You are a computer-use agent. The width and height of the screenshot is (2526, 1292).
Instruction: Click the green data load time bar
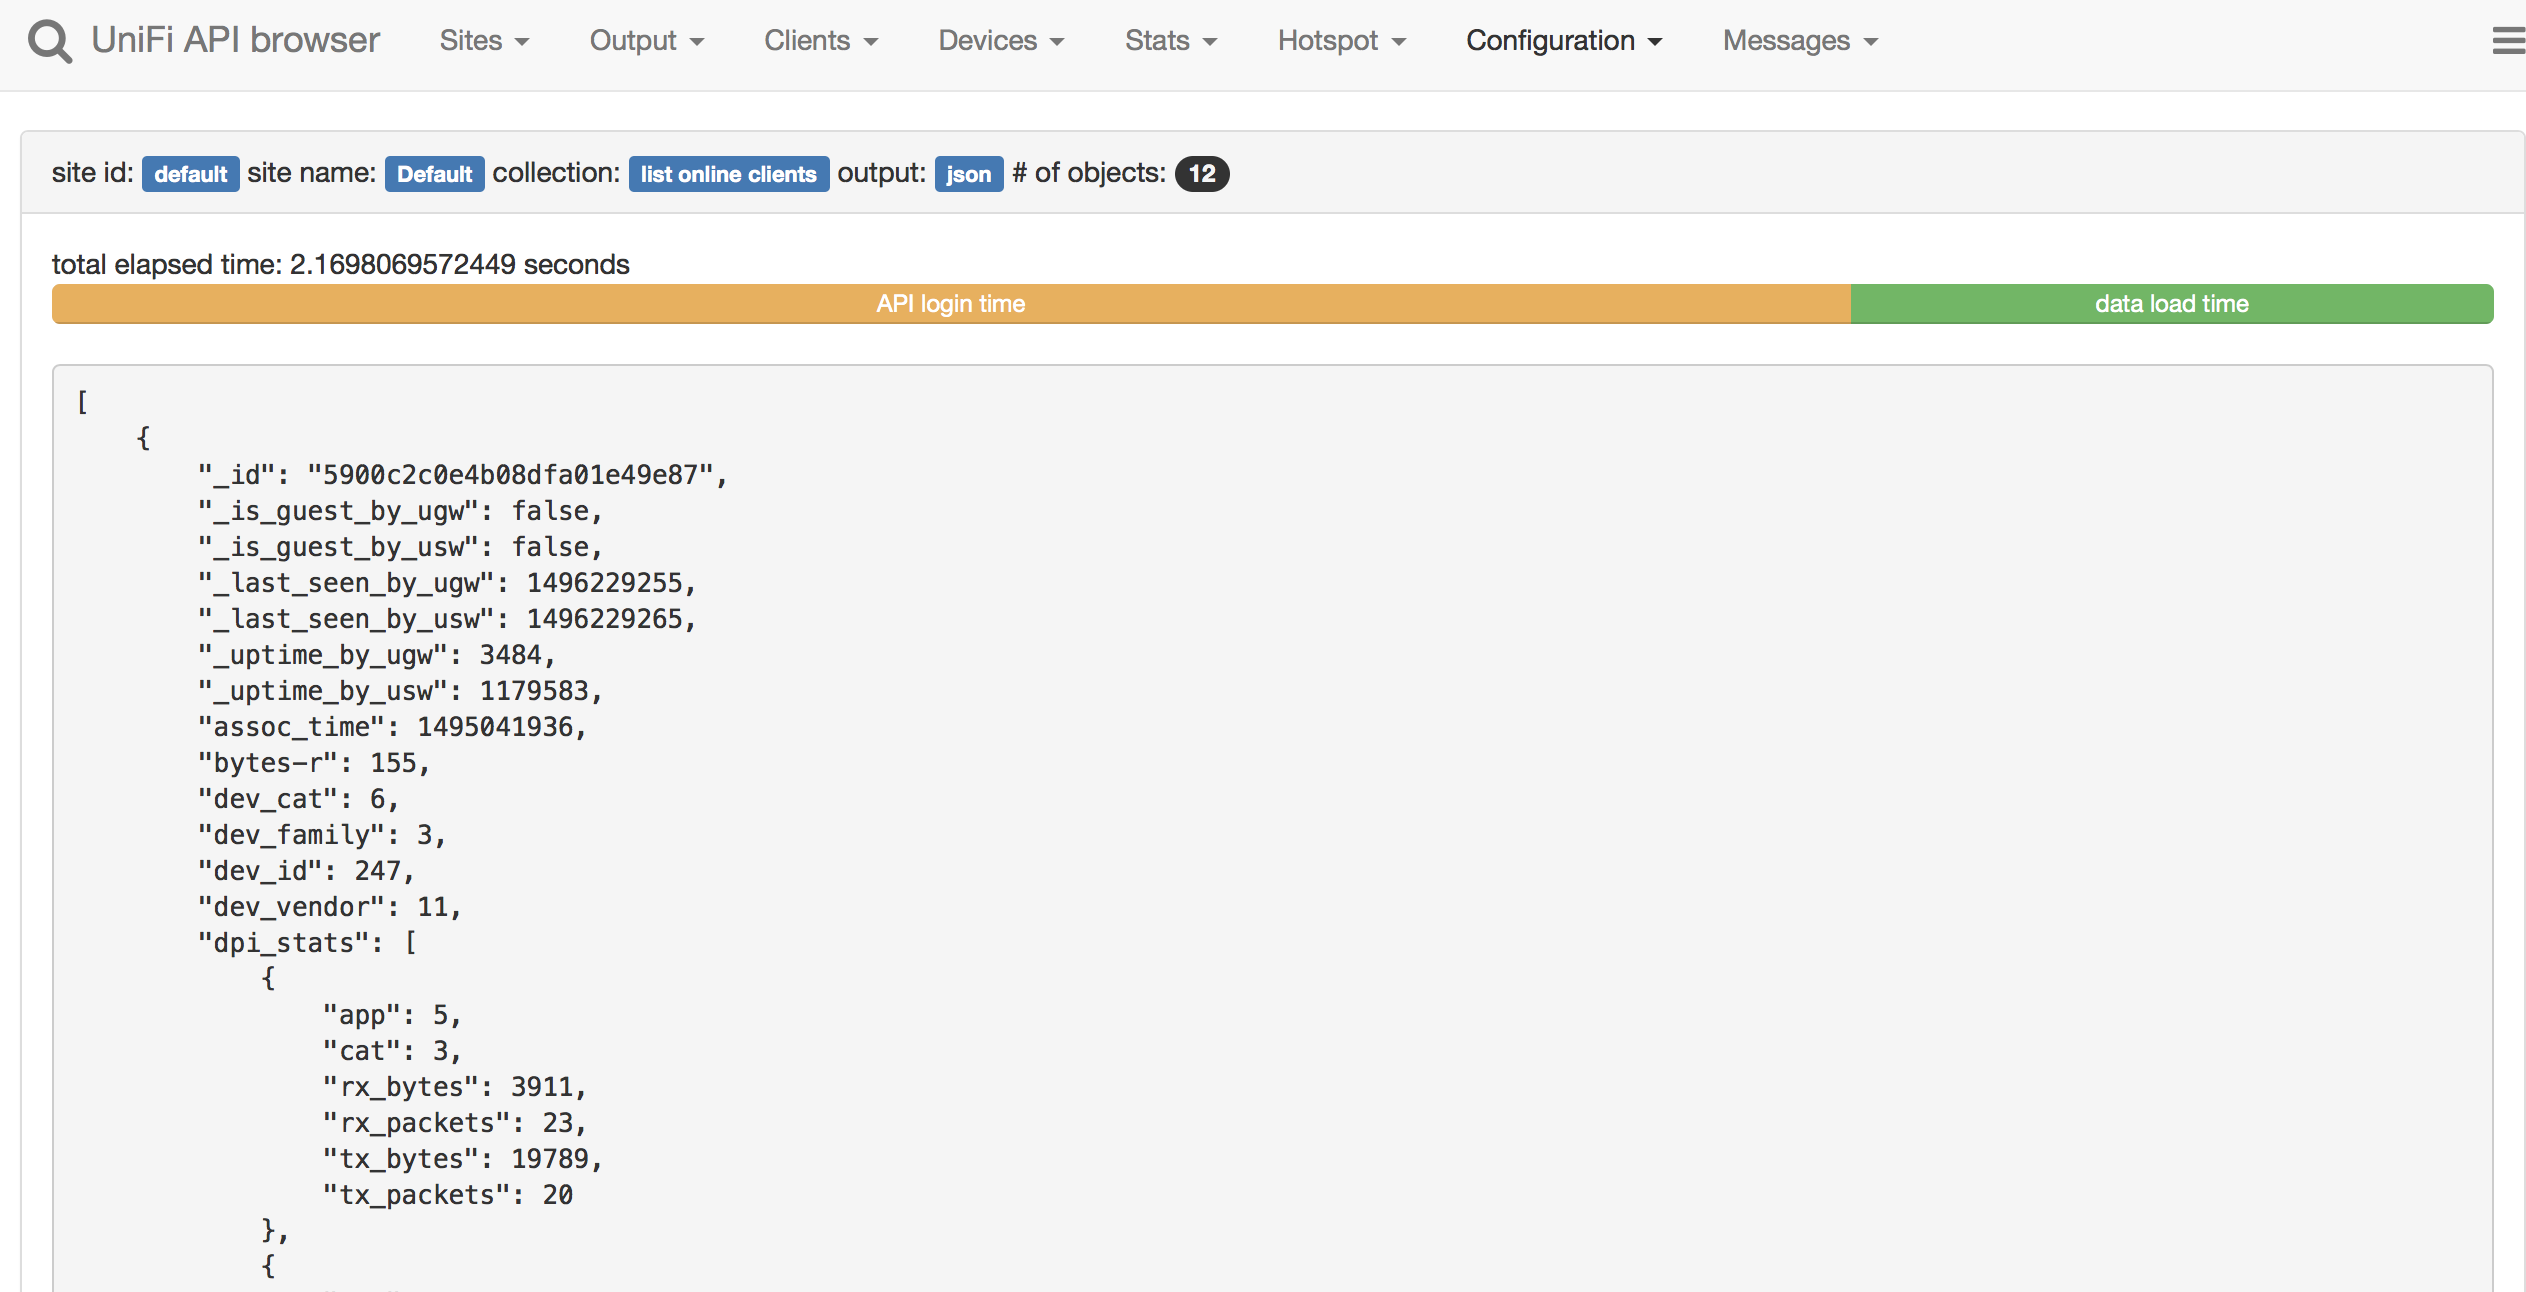(x=2171, y=304)
